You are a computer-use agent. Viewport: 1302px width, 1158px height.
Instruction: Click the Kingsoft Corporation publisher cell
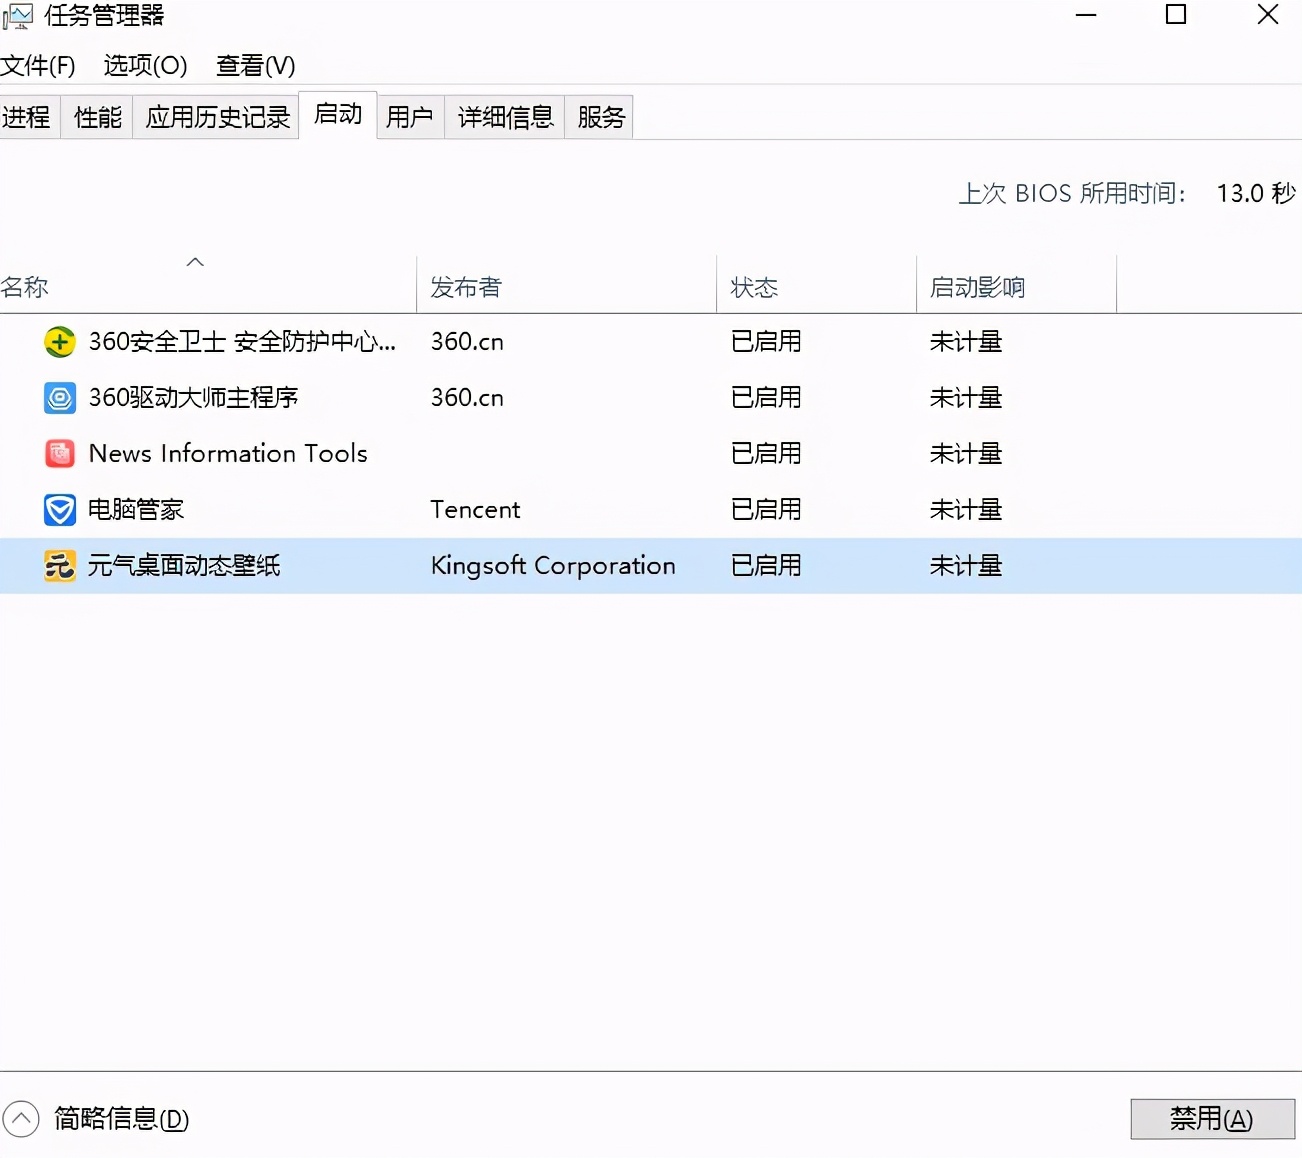[553, 566]
